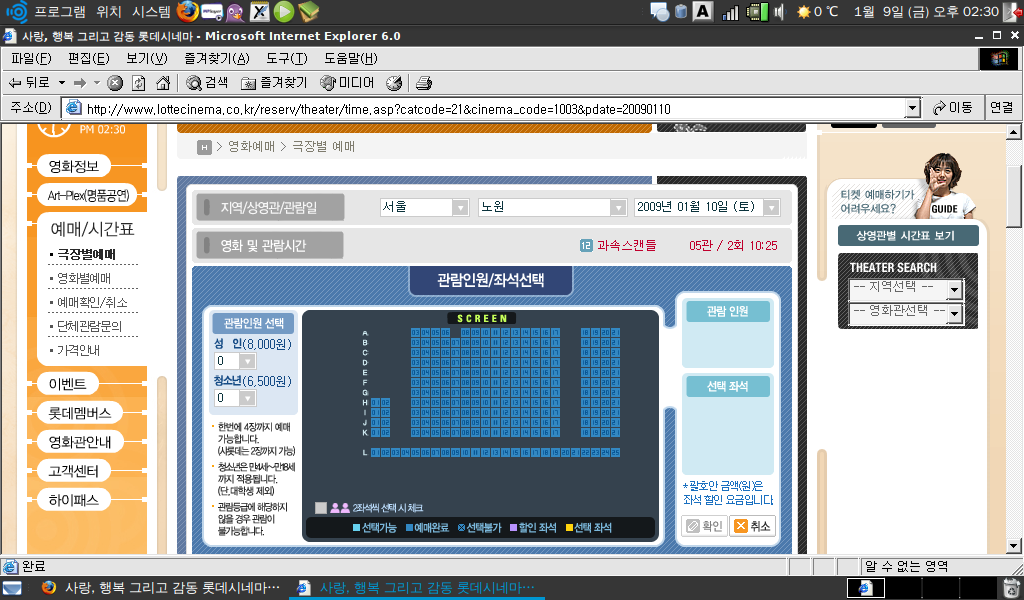
Task: Go to the Home page icon
Action: coord(163,83)
